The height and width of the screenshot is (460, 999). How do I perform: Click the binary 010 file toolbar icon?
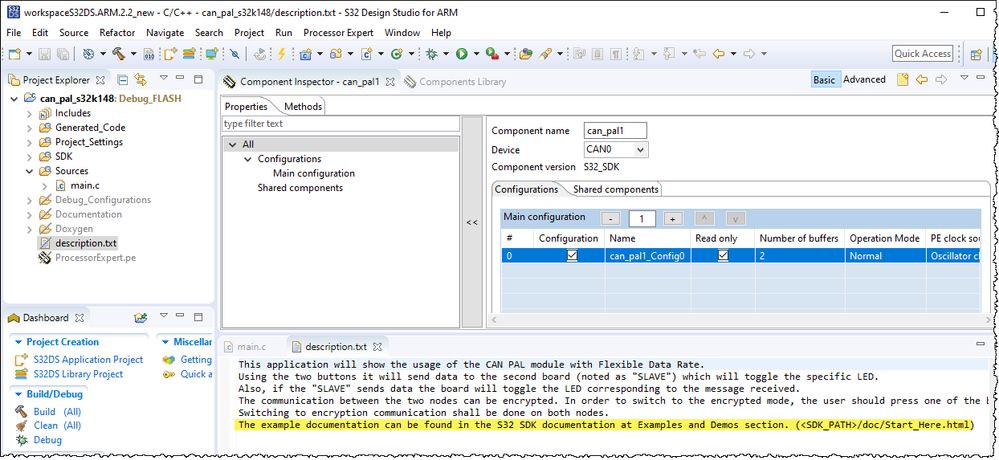coord(148,54)
